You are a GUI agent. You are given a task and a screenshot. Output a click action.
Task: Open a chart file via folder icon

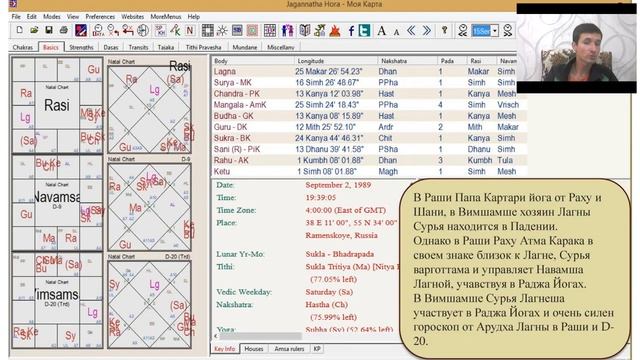pos(34,31)
